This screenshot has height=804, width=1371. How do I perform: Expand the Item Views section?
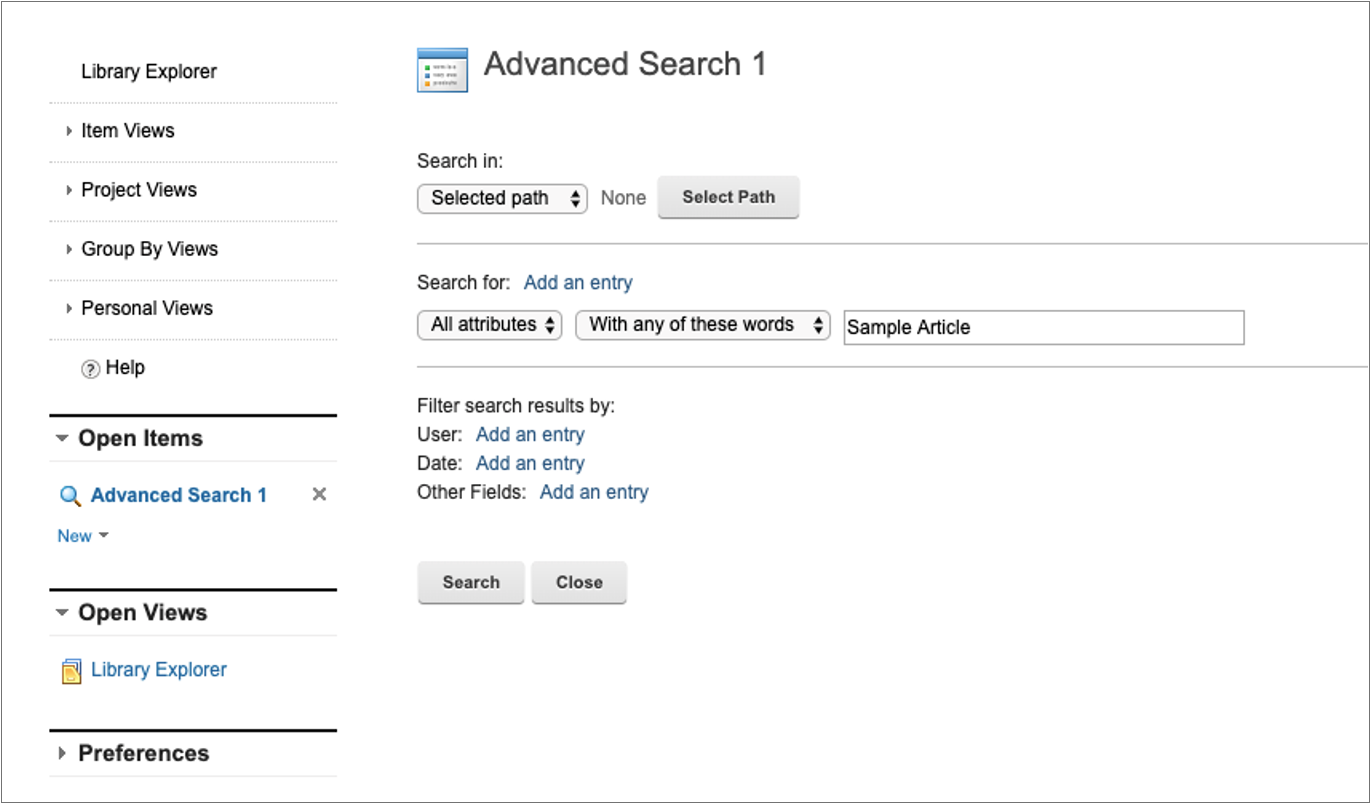click(69, 131)
